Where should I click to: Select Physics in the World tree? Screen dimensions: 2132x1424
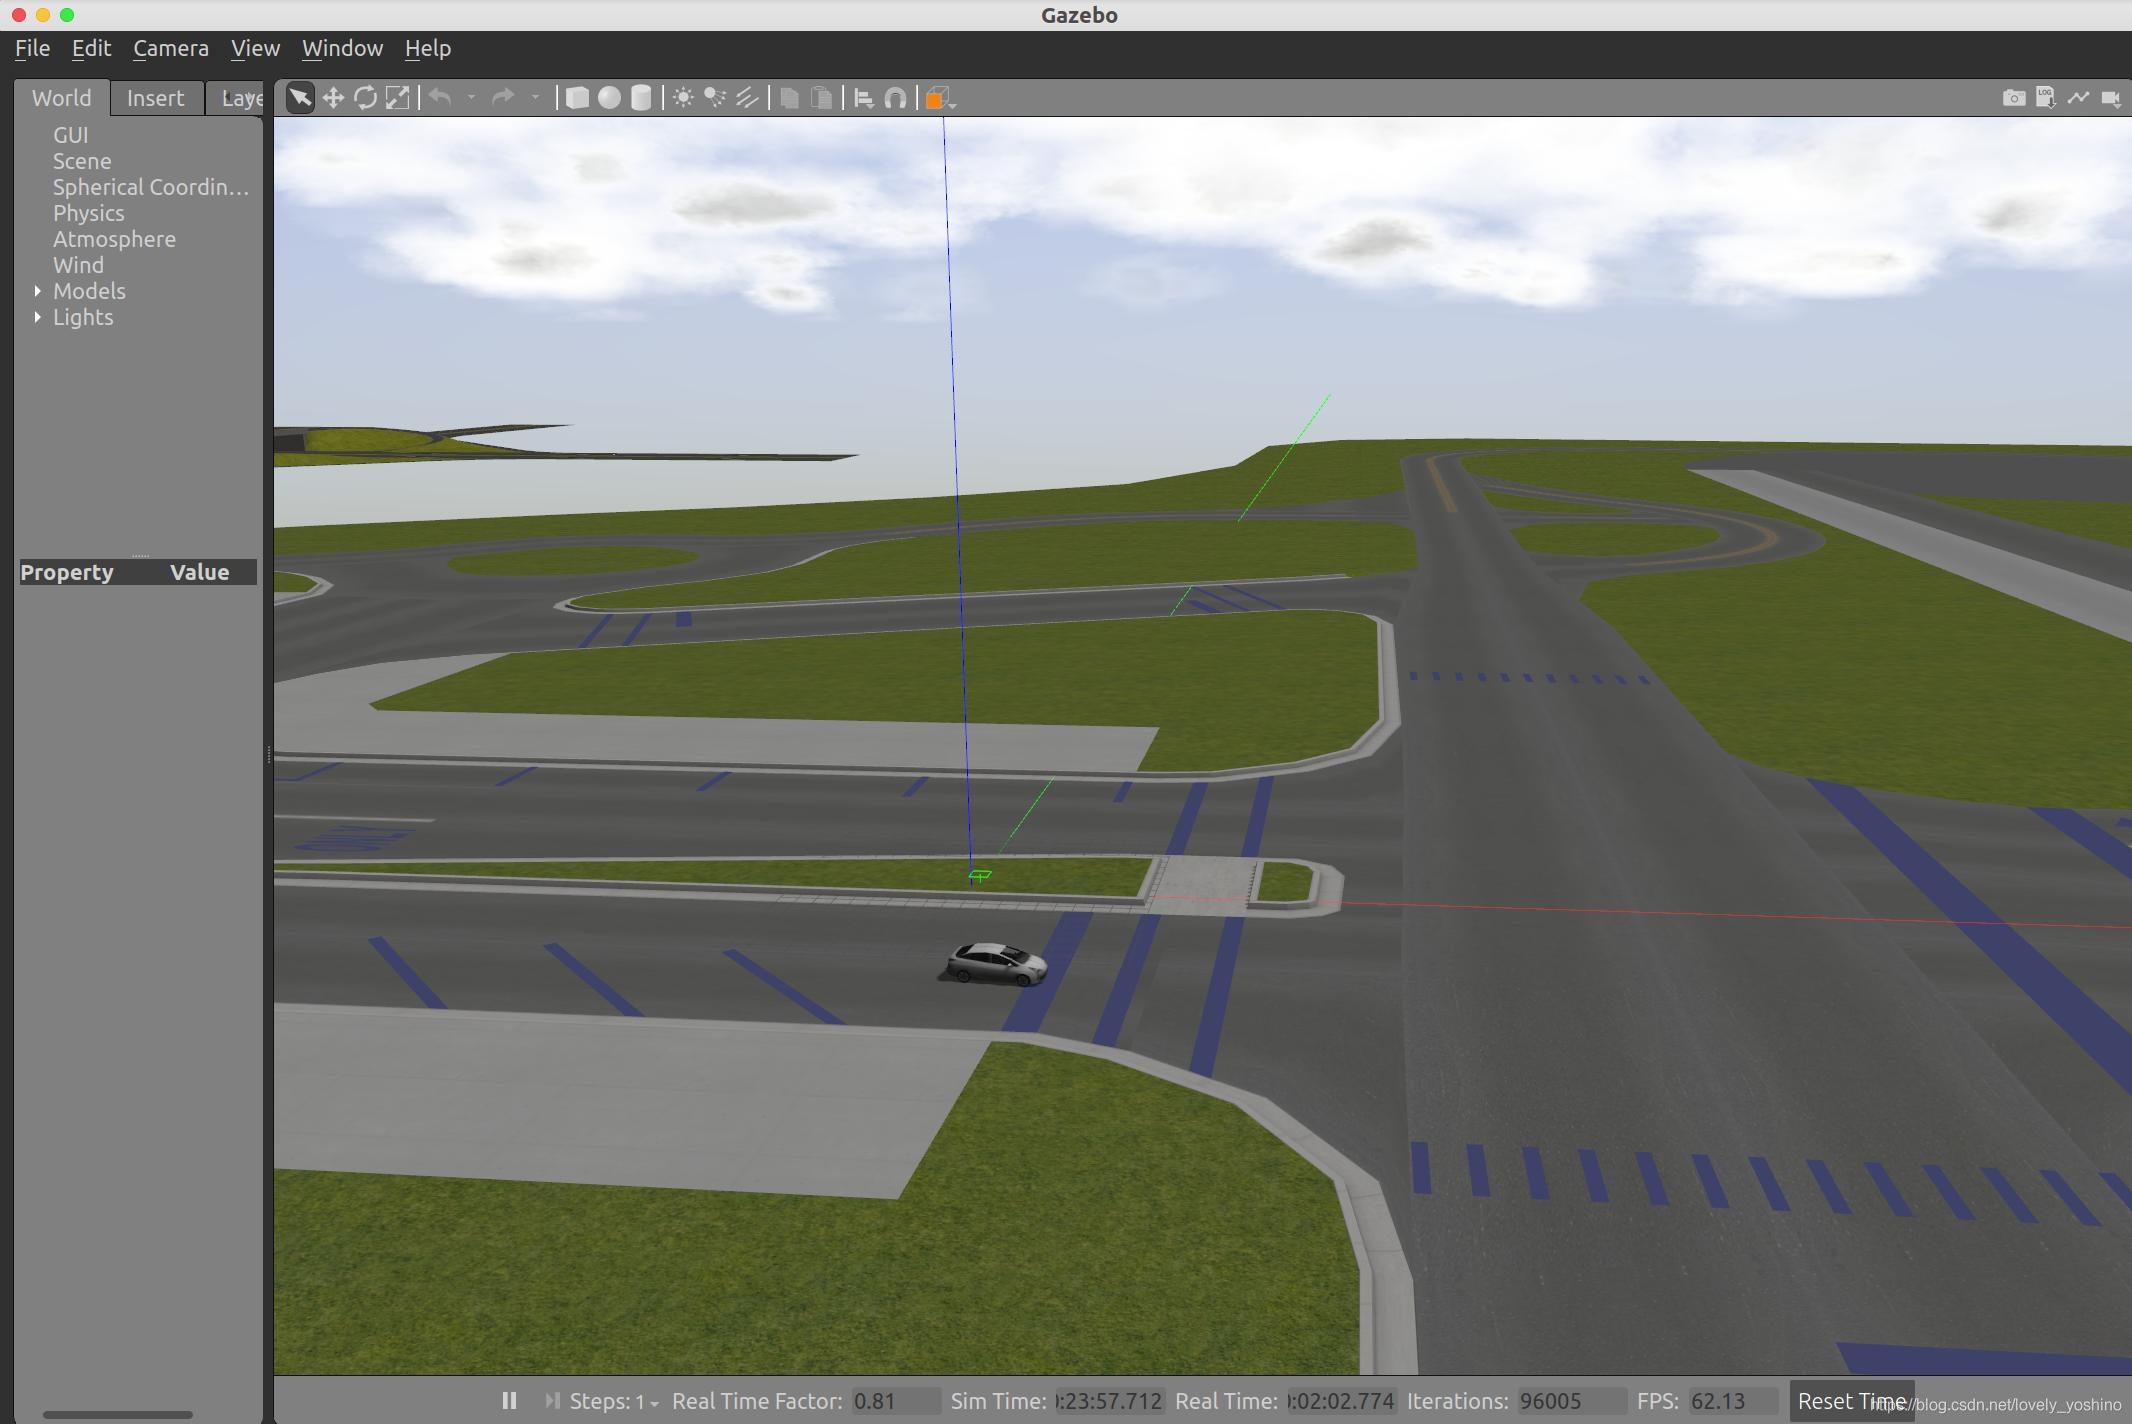coord(89,213)
